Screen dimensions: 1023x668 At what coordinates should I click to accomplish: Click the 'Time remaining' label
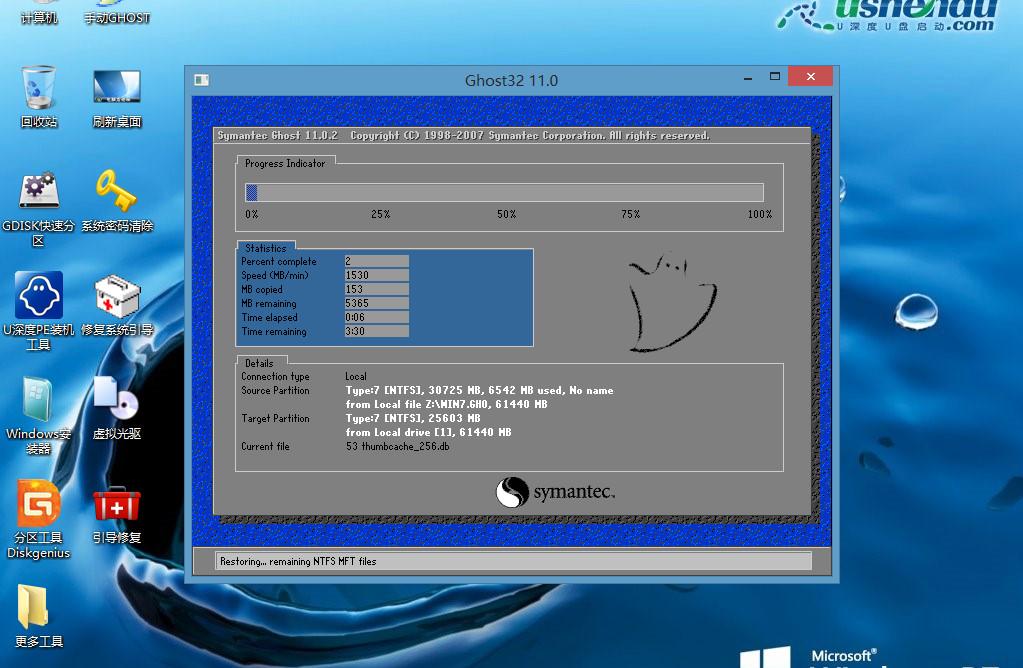(x=274, y=331)
